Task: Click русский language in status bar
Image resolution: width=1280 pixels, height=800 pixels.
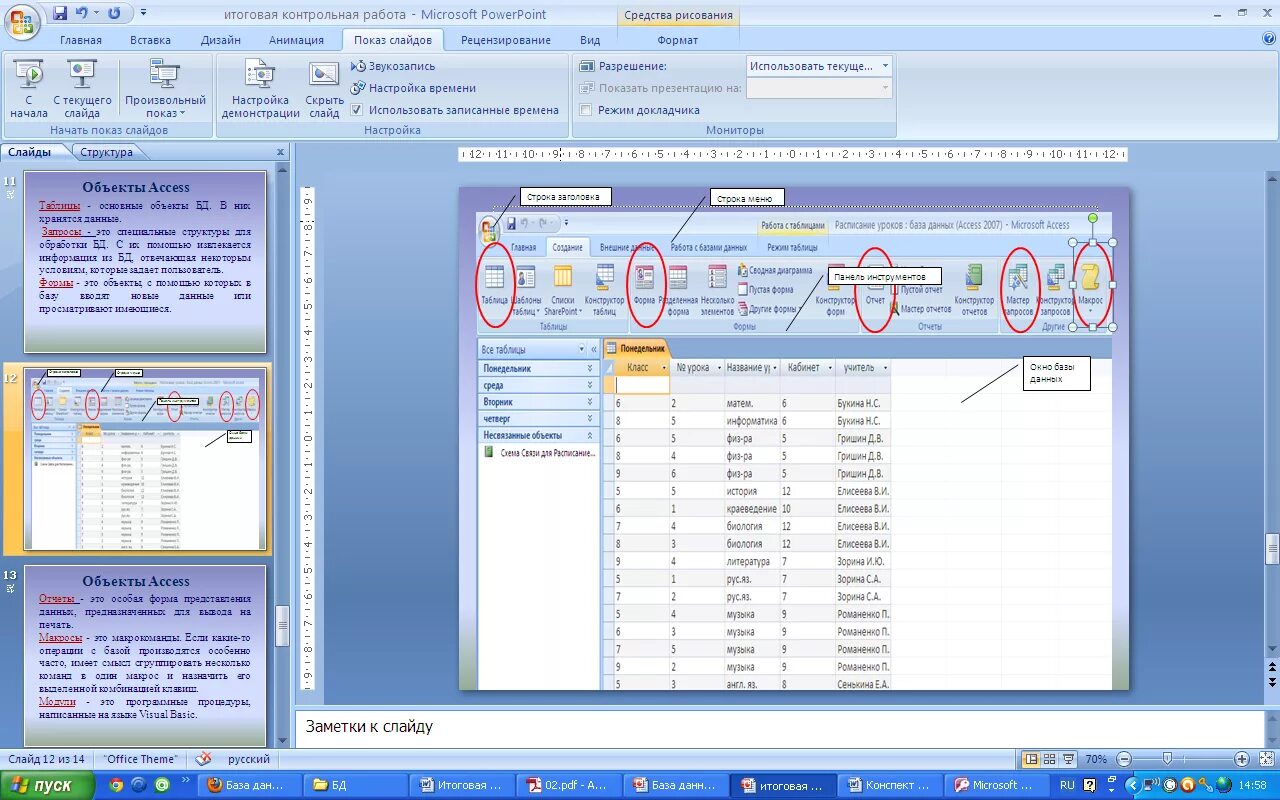Action: 248,759
